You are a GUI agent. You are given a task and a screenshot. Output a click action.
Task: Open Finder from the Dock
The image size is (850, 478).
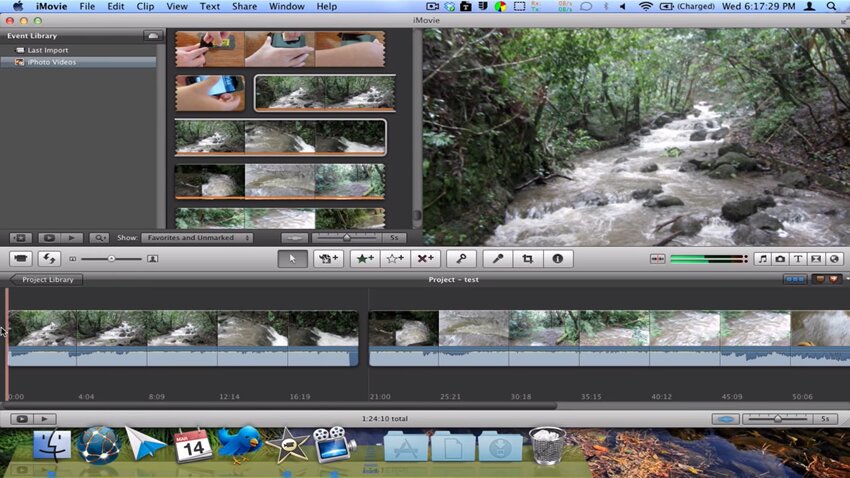52,445
